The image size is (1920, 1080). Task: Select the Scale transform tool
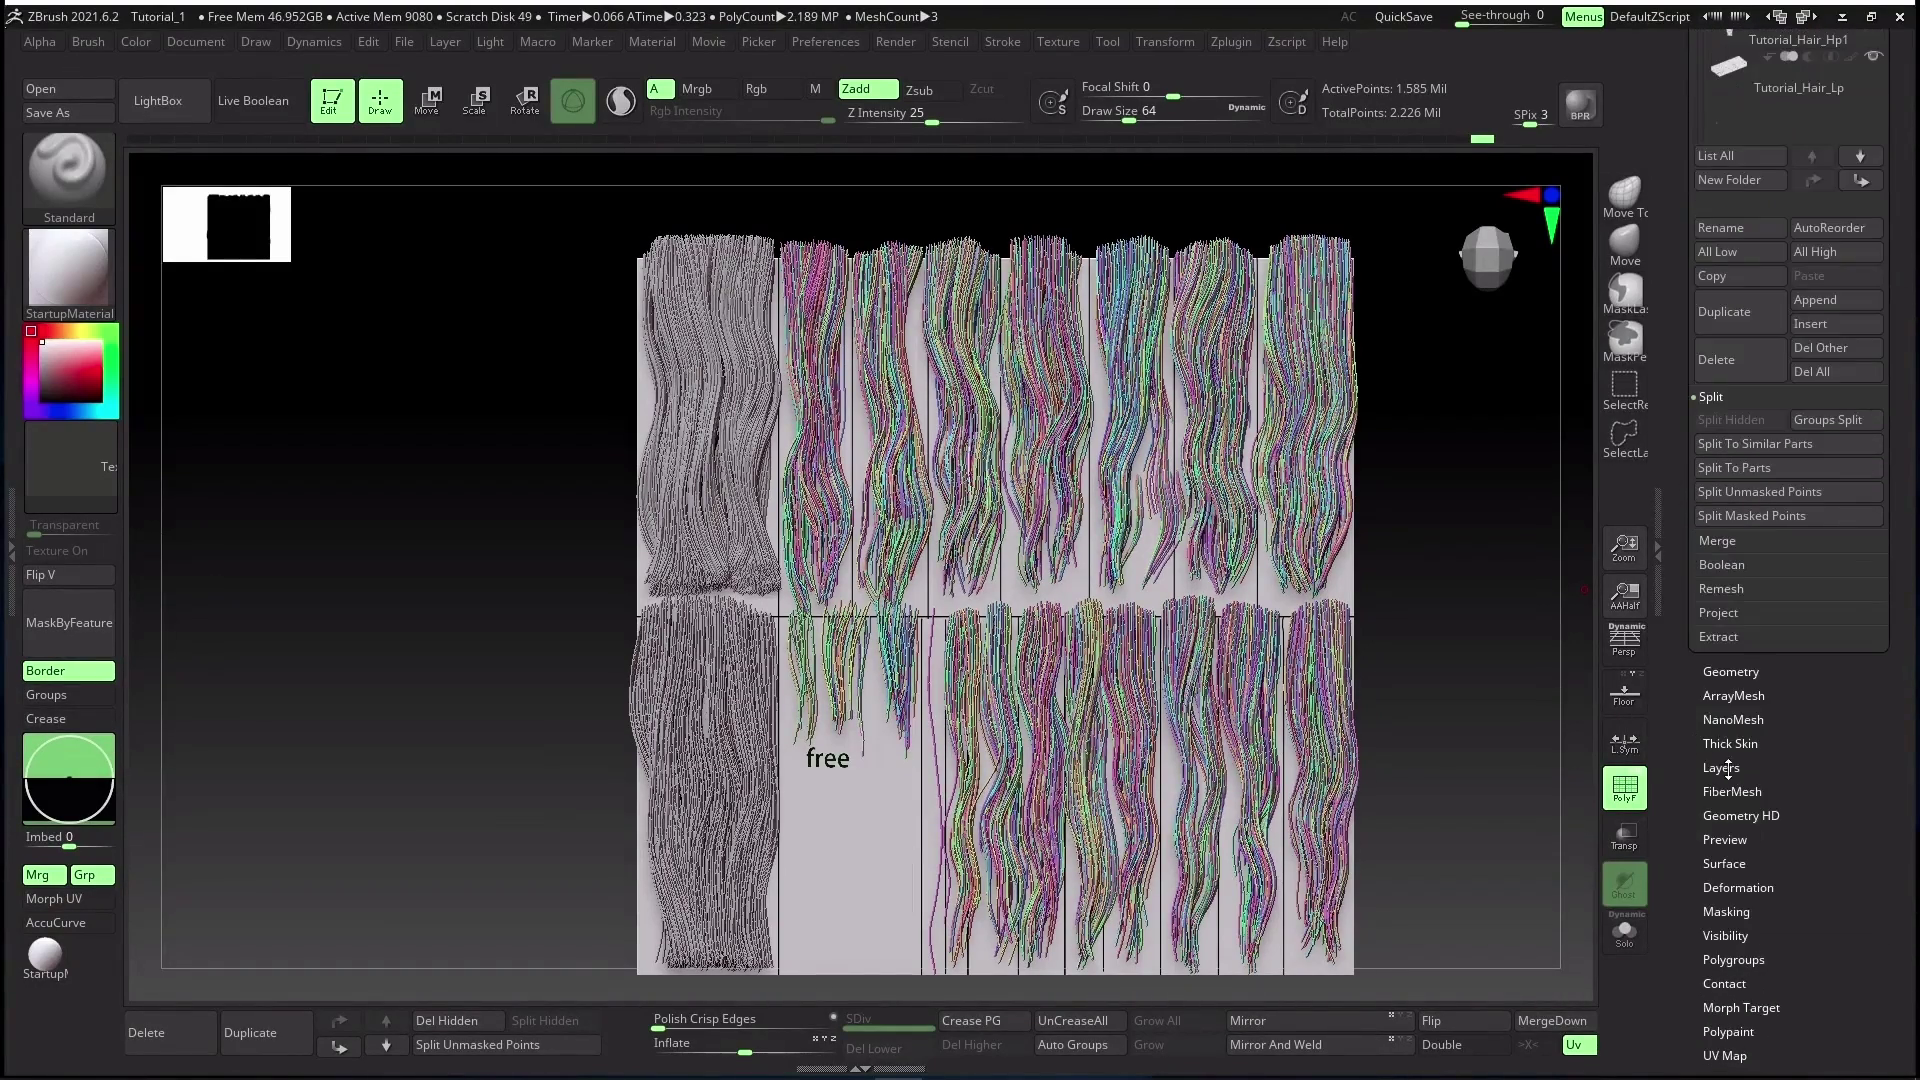(476, 101)
